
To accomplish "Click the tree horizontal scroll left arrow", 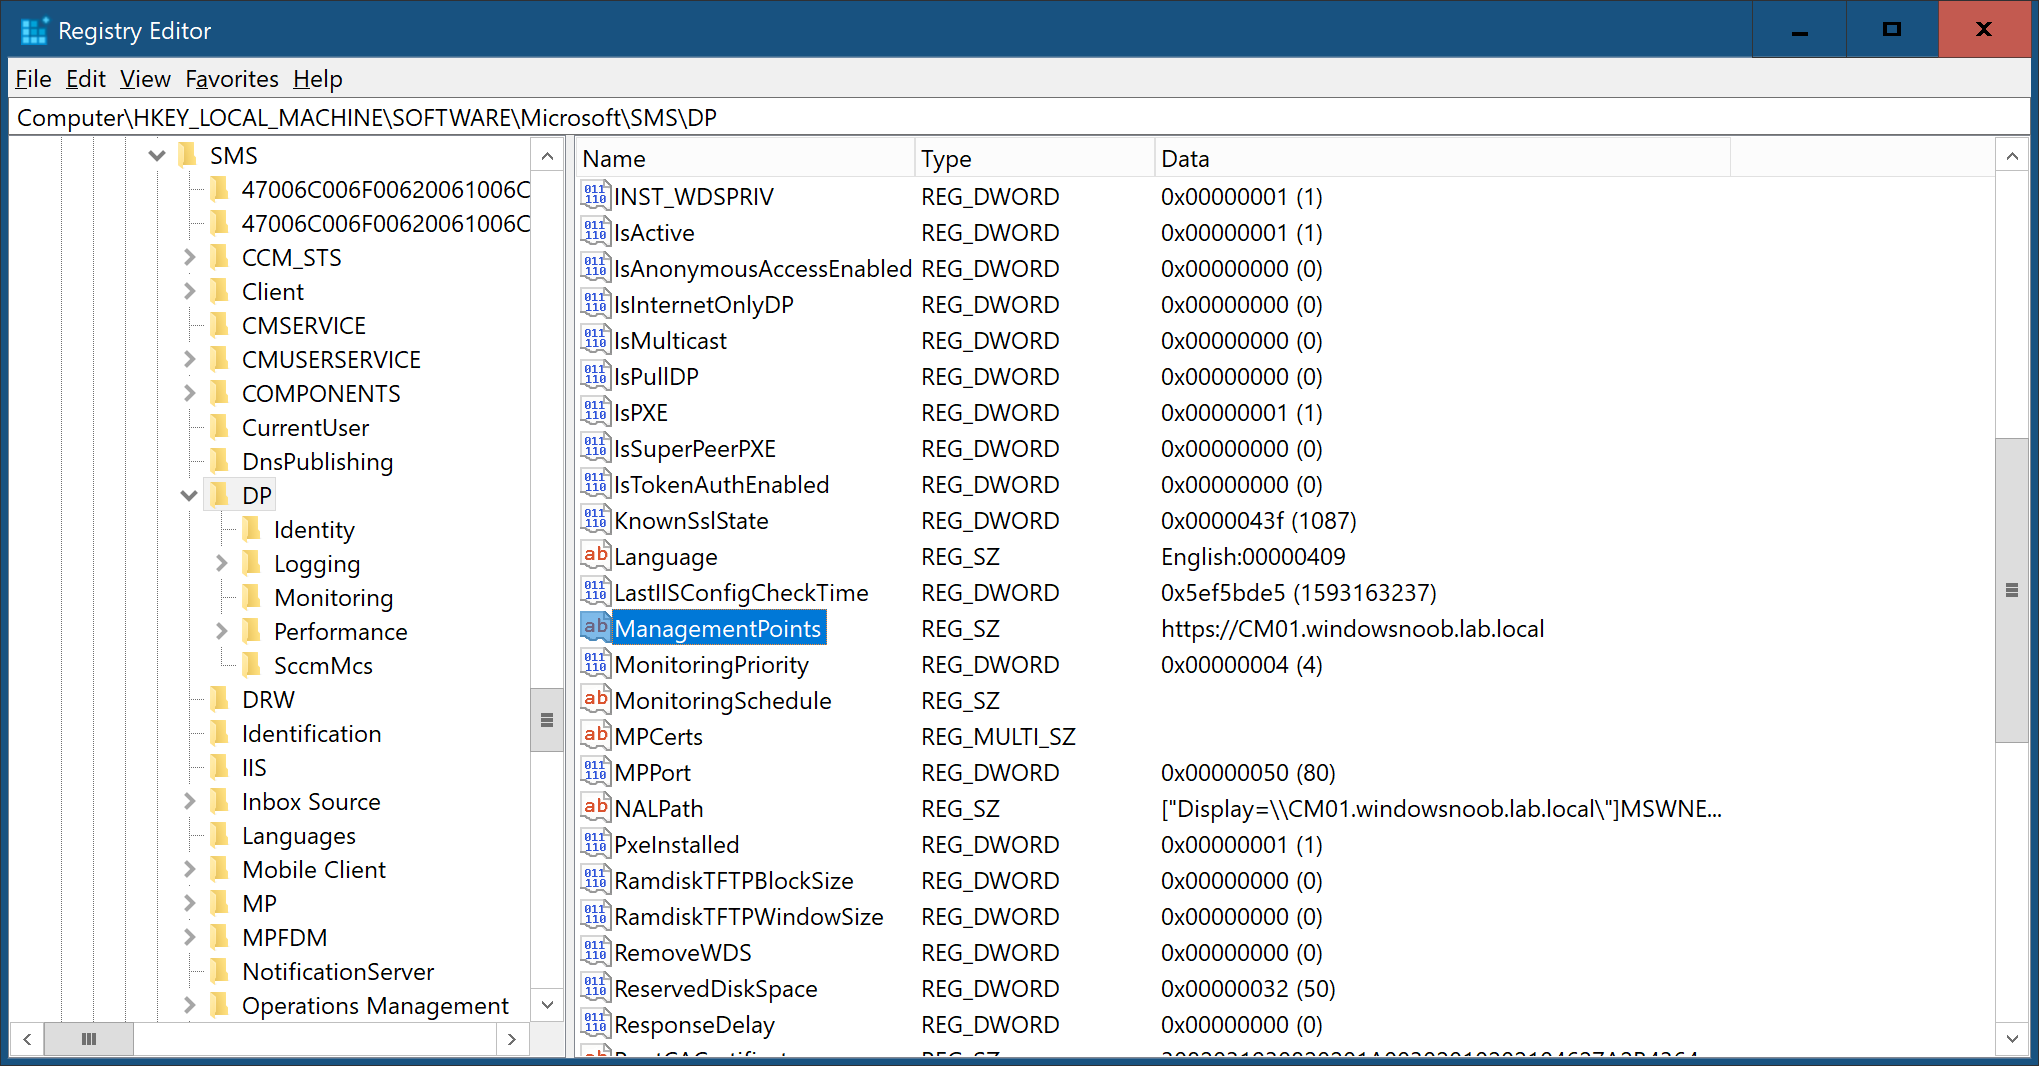I will [27, 1039].
